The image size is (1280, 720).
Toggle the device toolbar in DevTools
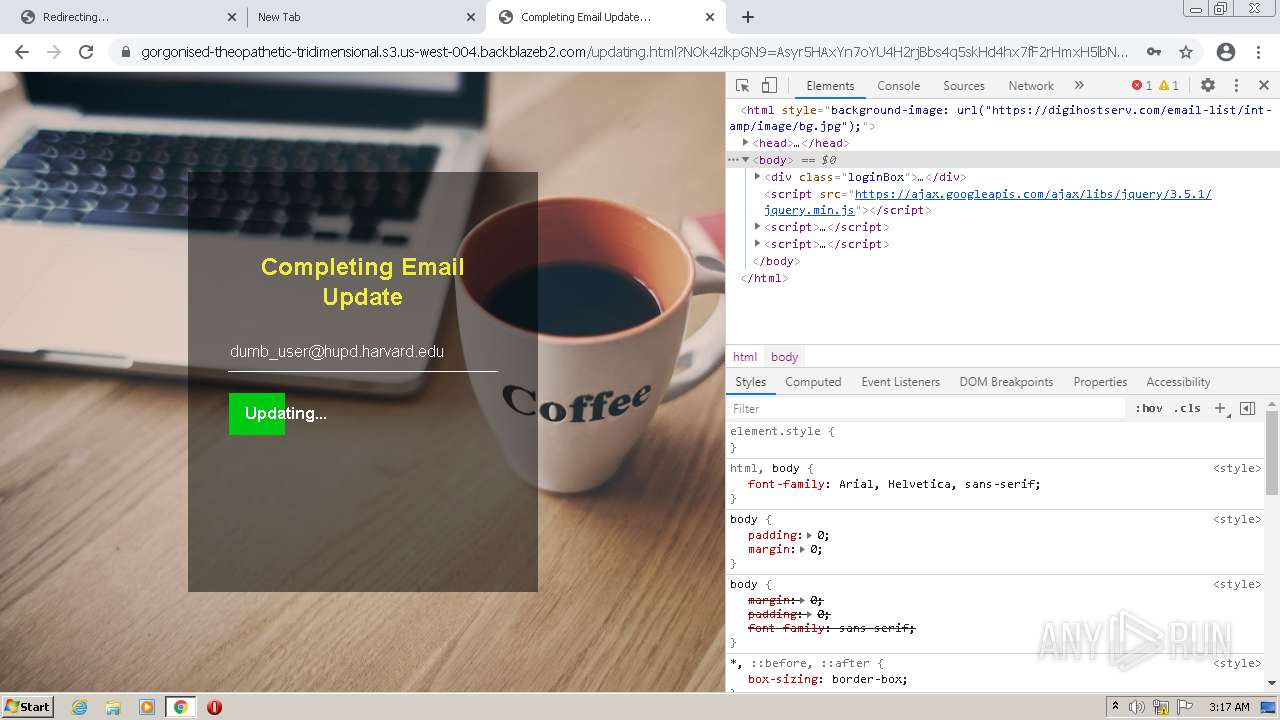point(769,86)
